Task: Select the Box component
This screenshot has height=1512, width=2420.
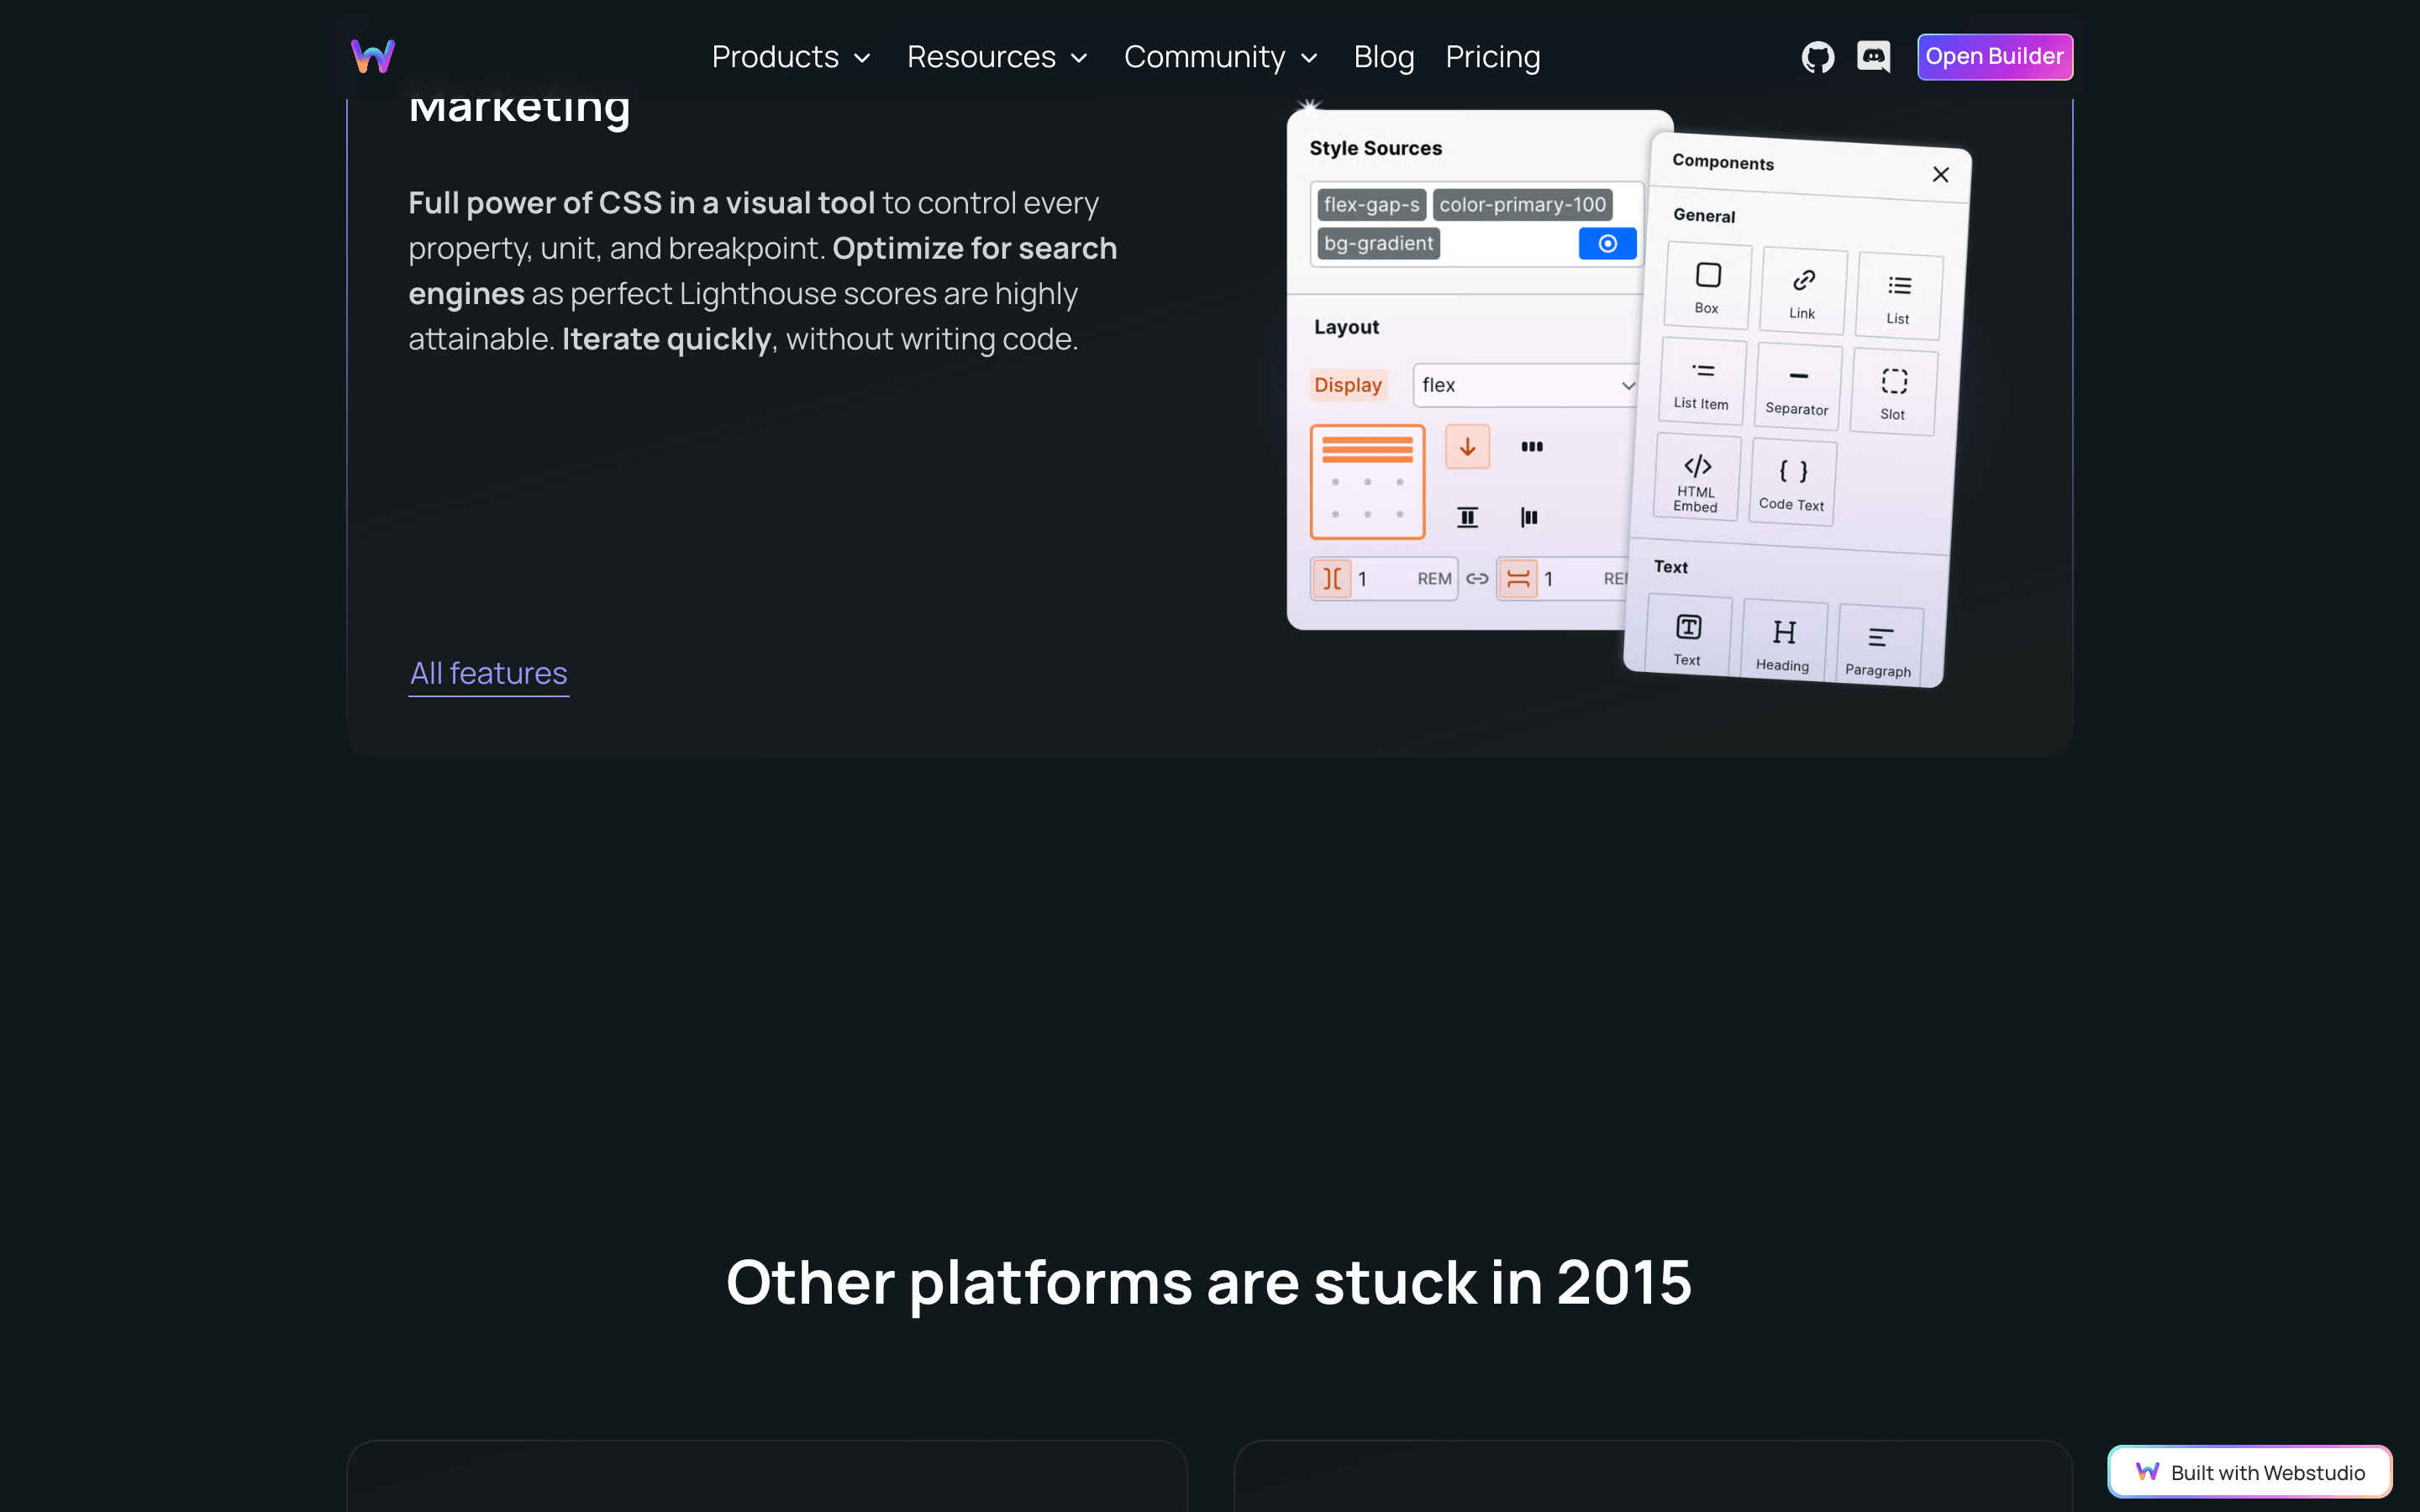Action: tap(1708, 286)
